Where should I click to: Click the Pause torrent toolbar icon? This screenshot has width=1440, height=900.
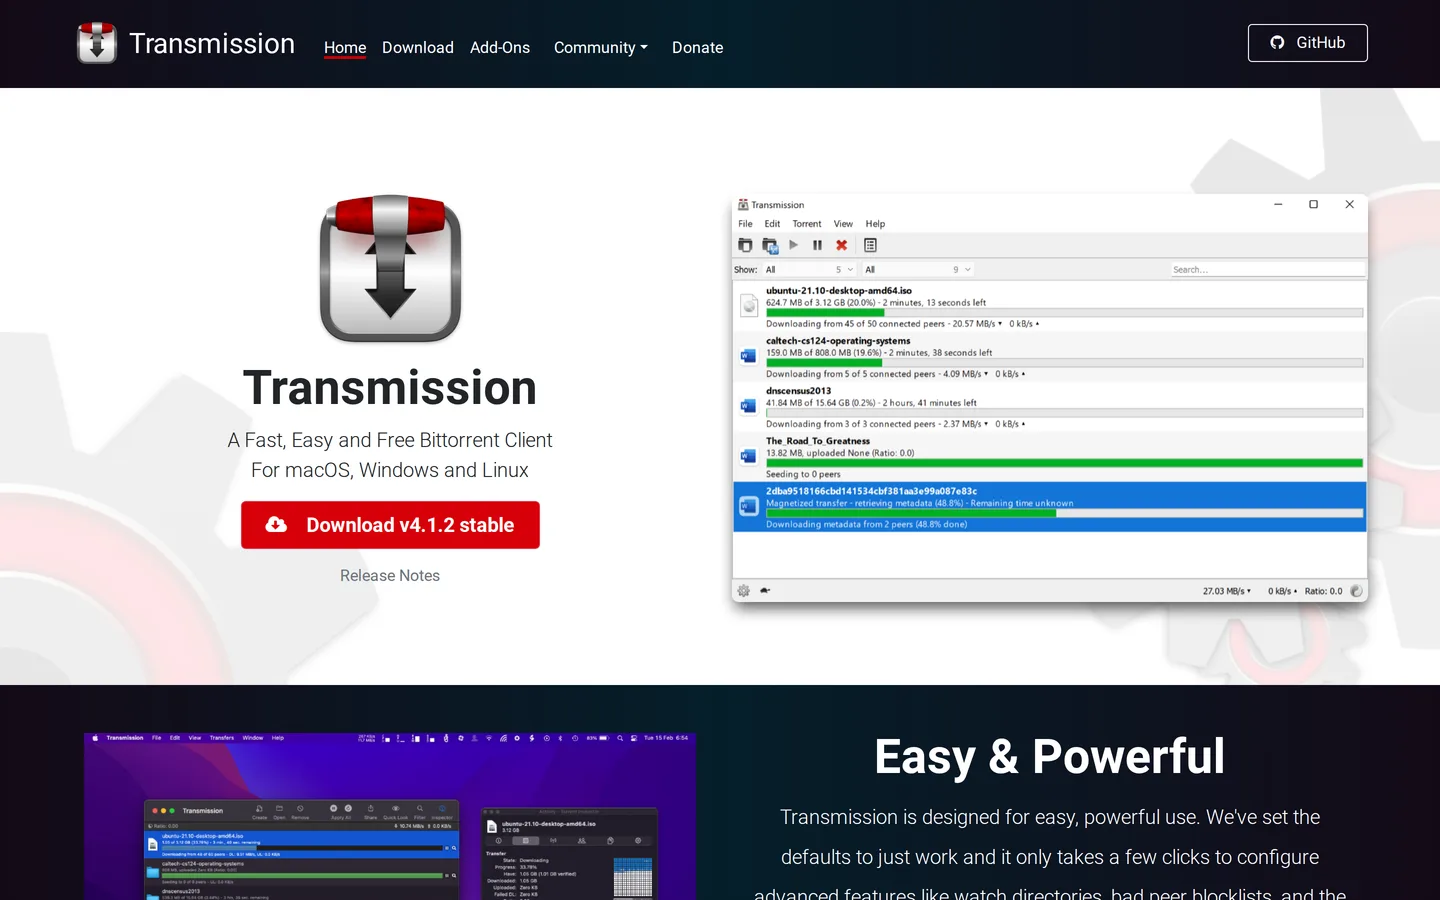[x=817, y=245]
